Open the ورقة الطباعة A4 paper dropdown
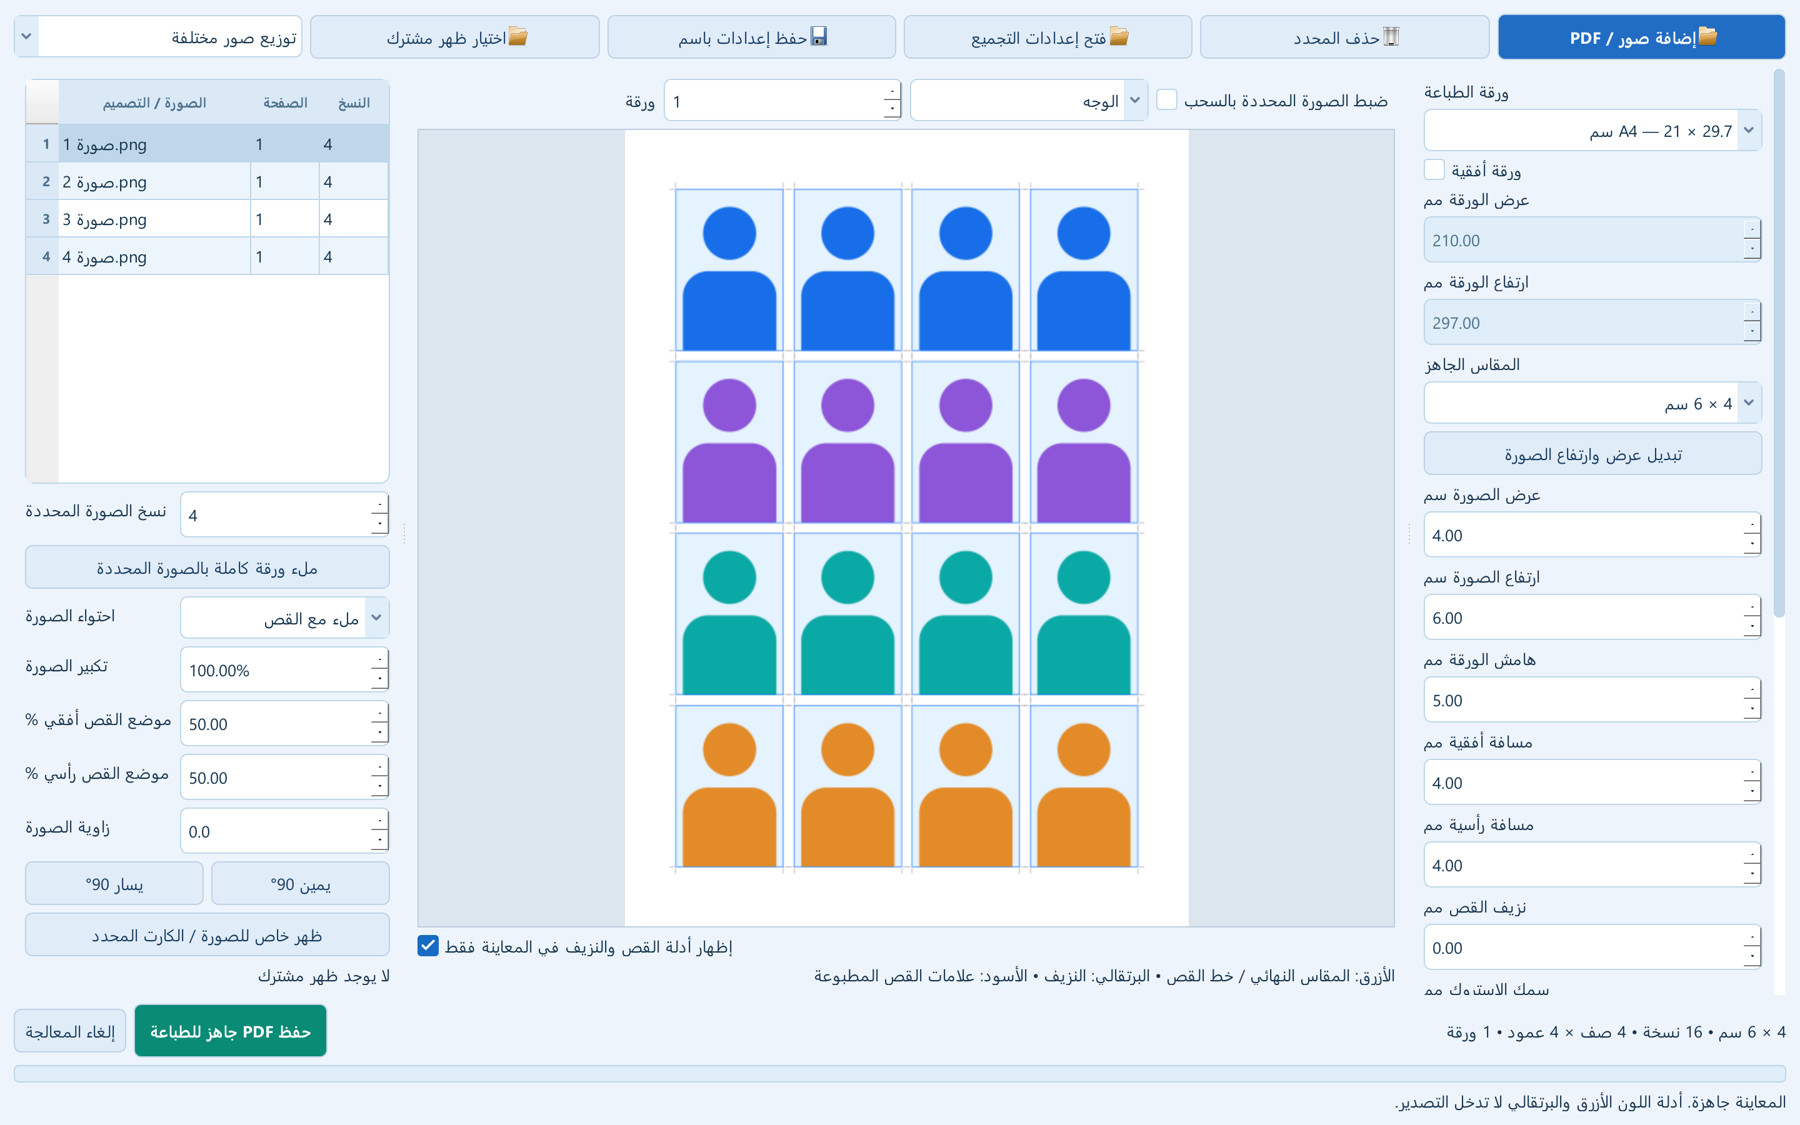 click(1592, 131)
